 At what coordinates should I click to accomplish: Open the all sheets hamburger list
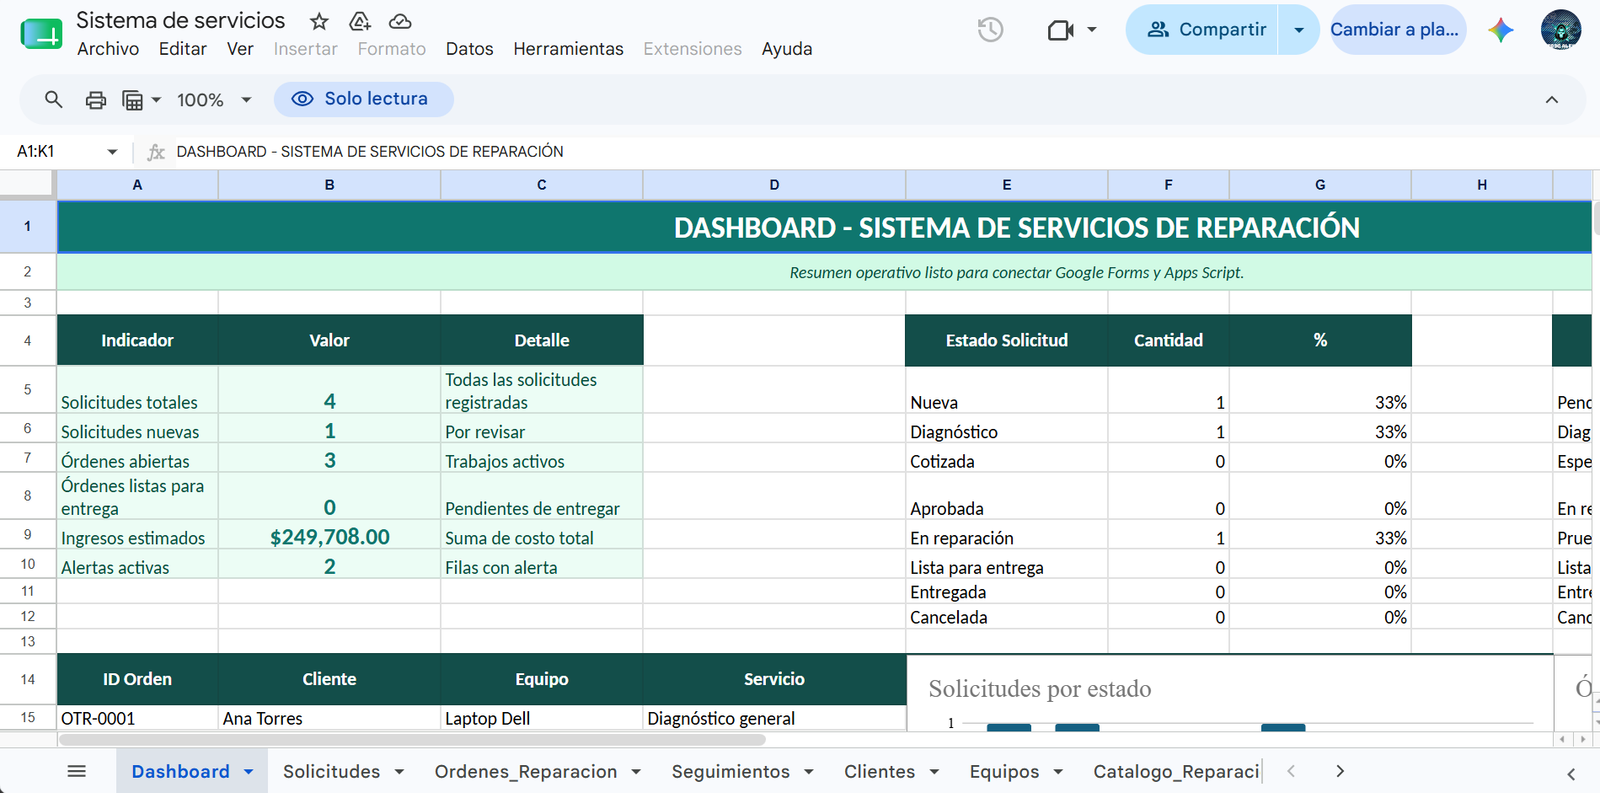(77, 771)
